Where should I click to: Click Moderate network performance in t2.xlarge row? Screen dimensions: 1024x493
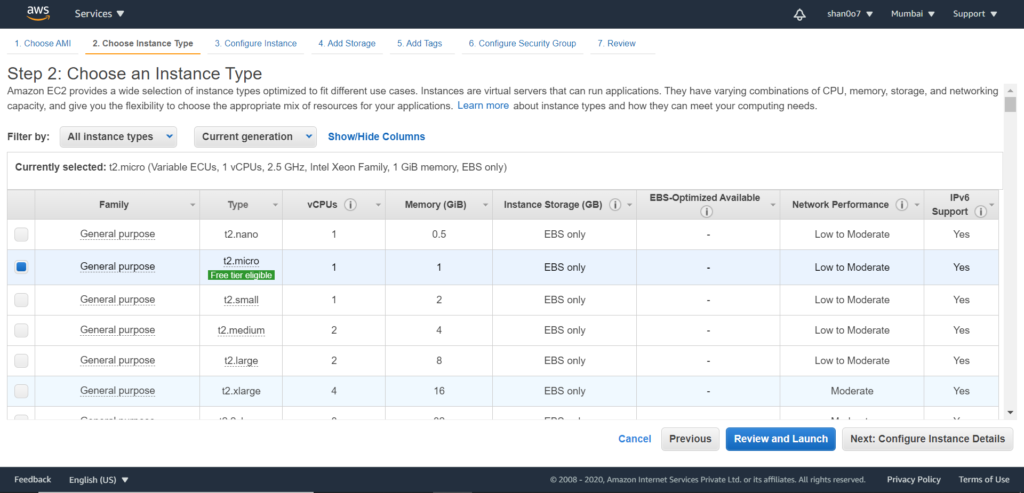[x=852, y=390]
